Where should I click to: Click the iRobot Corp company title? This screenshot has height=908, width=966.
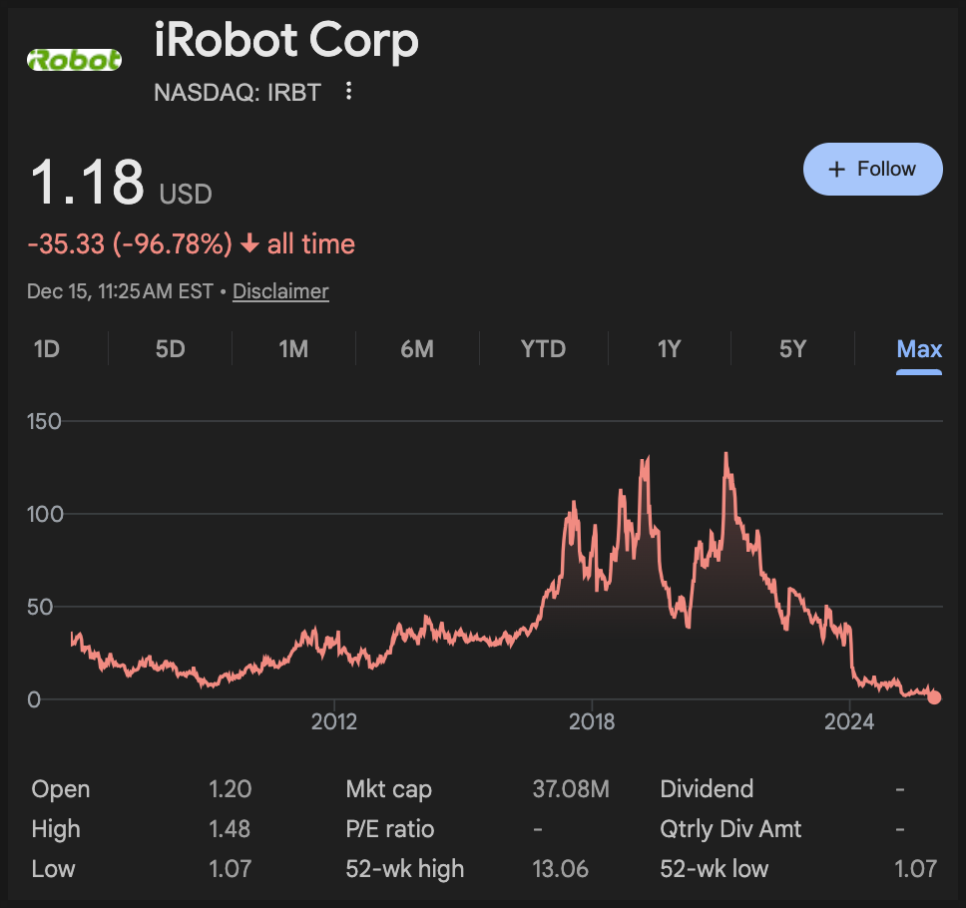286,41
